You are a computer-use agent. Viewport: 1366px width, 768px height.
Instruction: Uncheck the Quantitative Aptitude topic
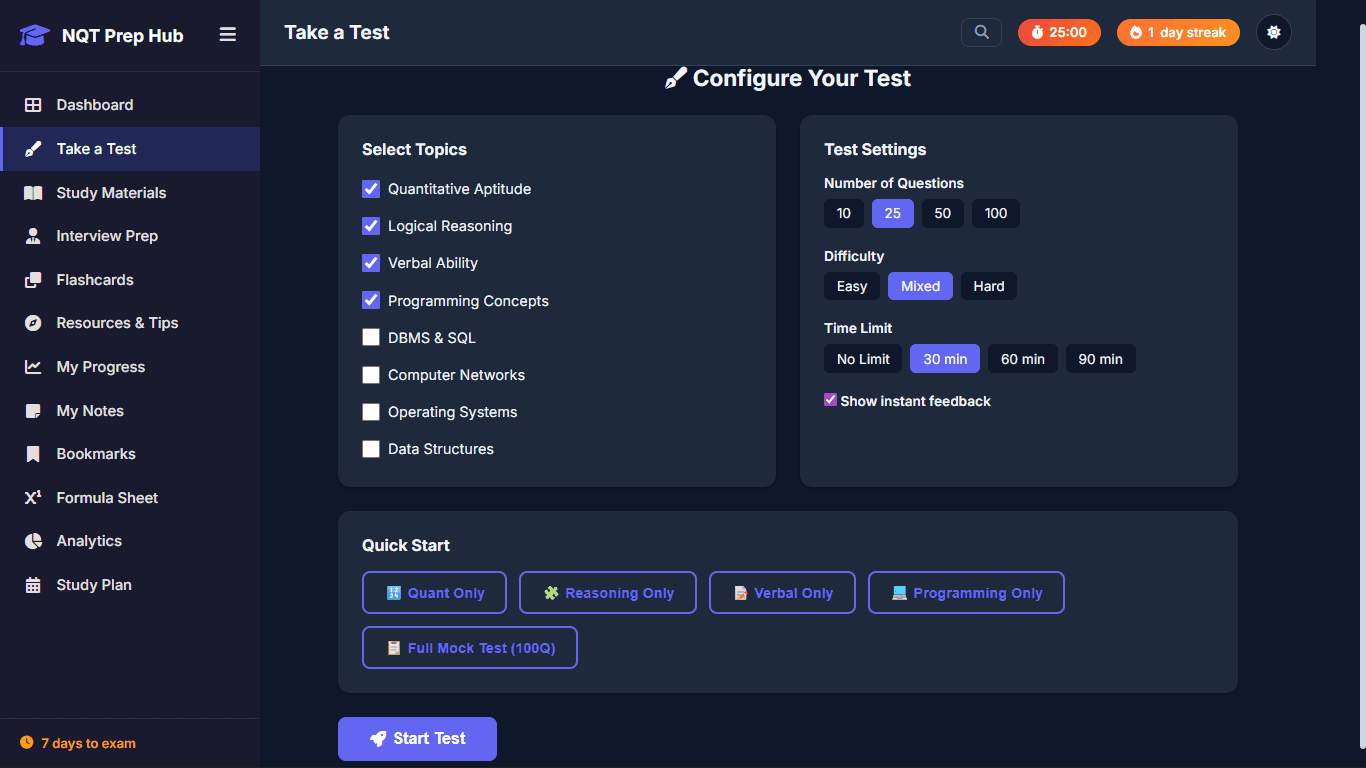tap(371, 189)
